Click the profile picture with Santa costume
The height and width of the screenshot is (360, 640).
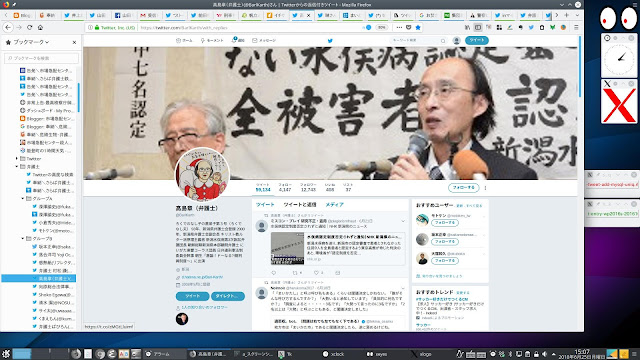(x=202, y=175)
